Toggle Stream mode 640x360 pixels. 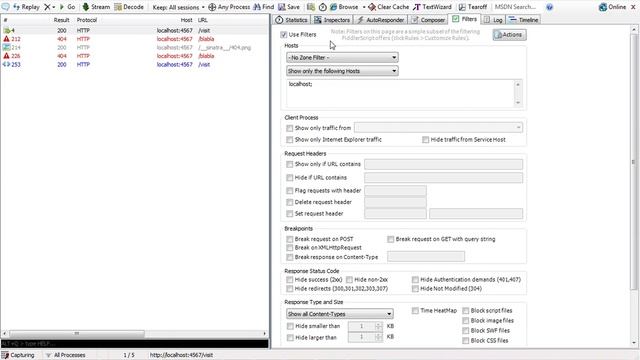point(96,7)
